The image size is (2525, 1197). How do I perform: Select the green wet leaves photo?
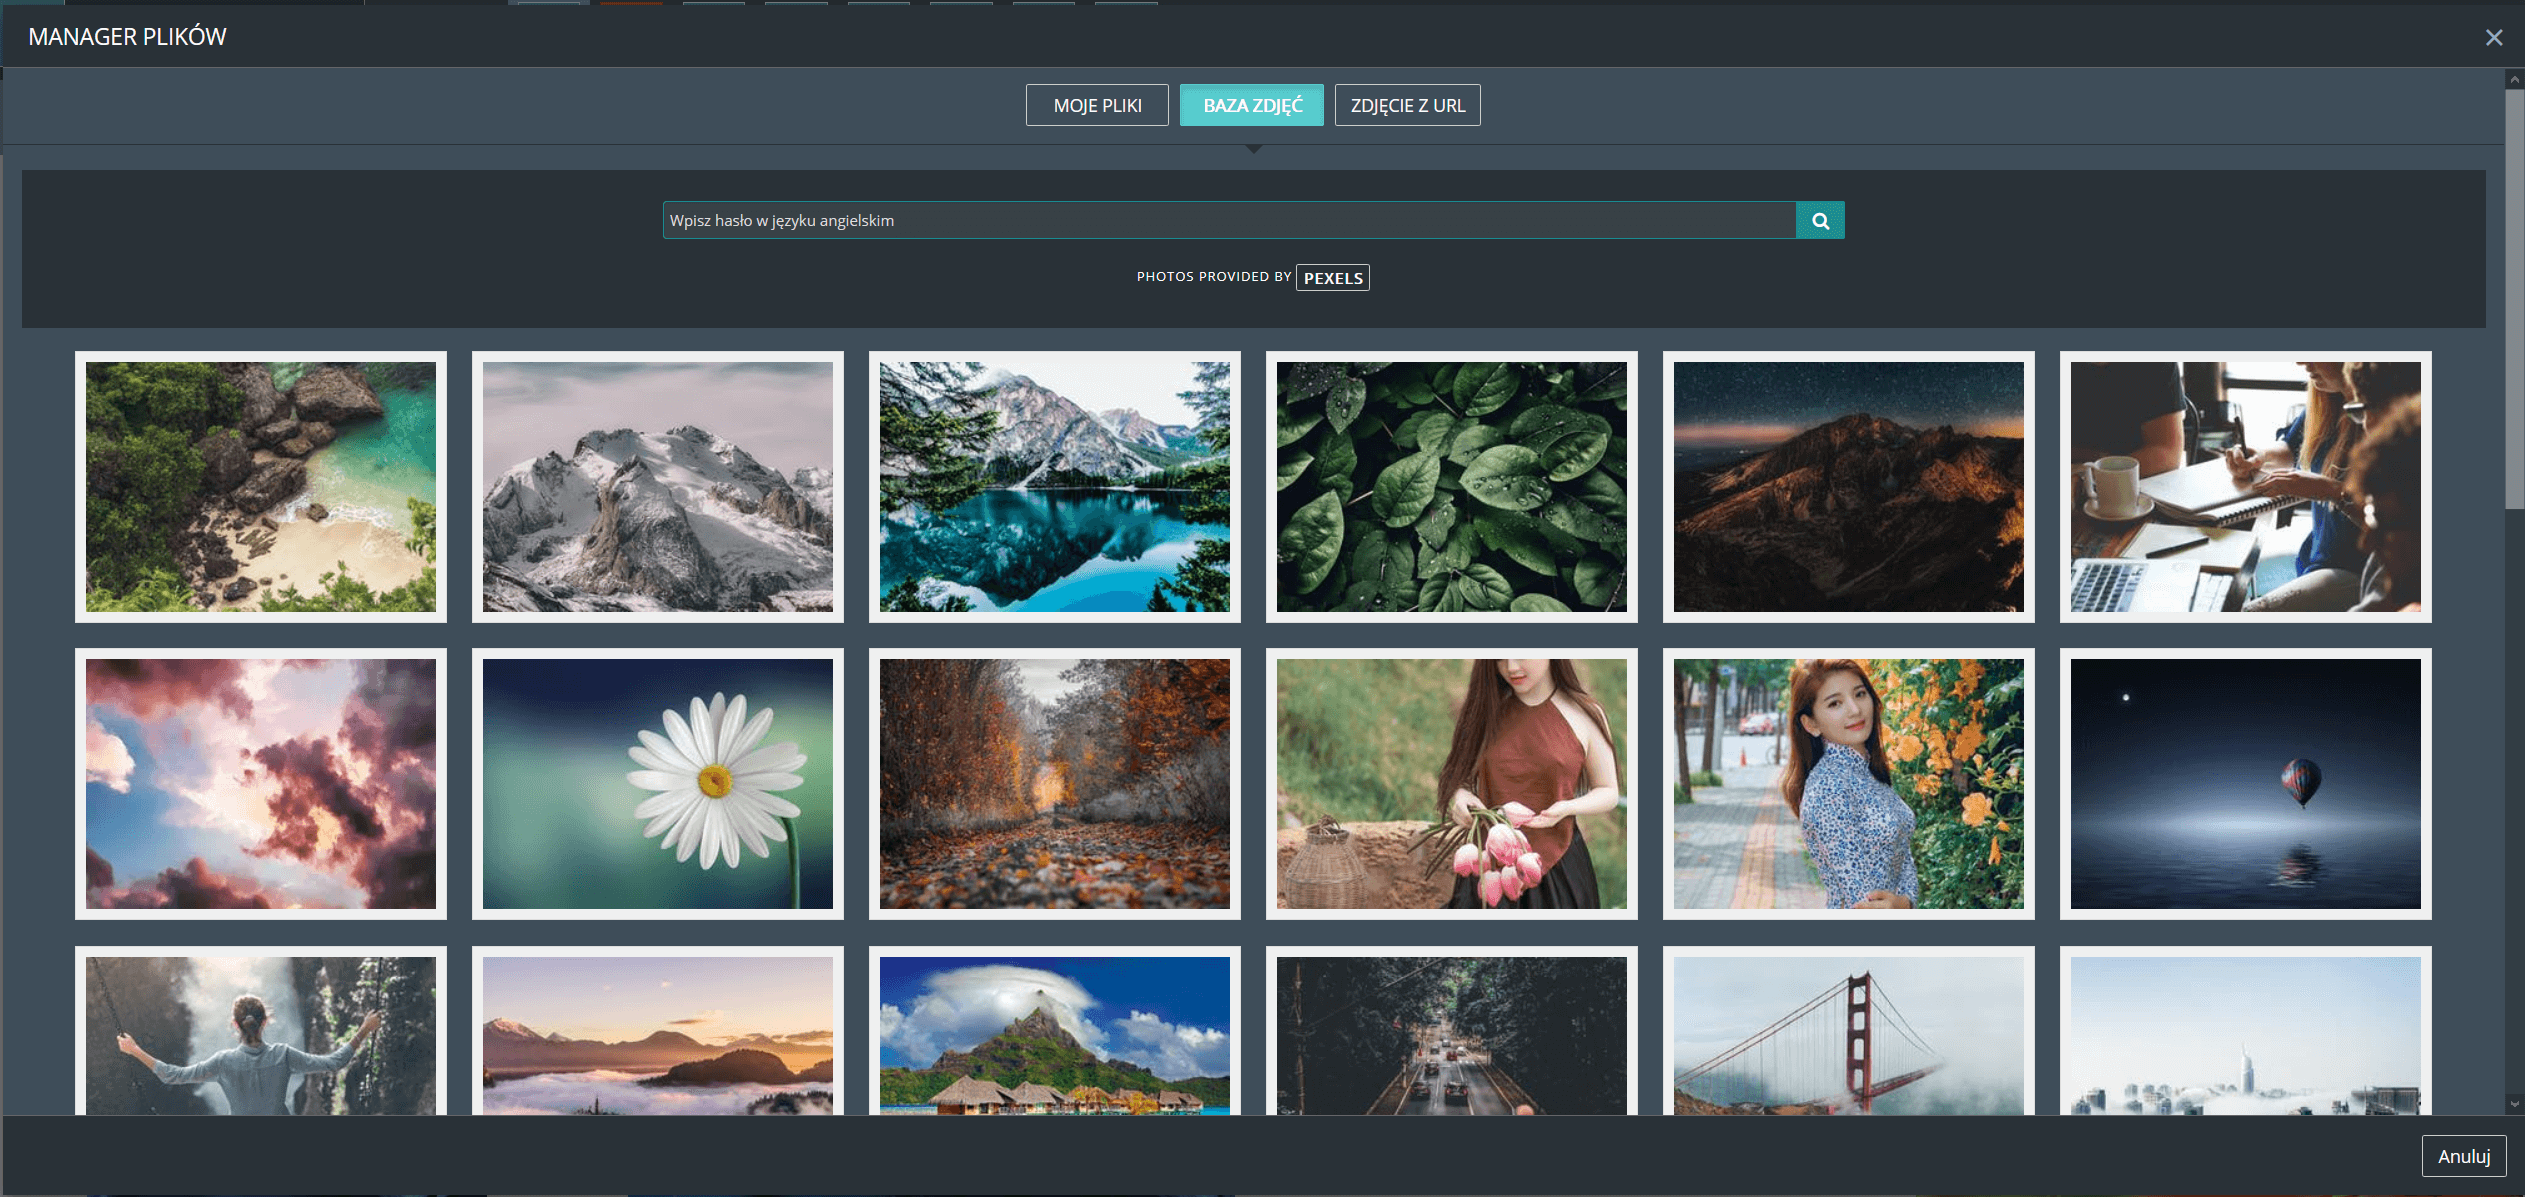tap(1452, 487)
